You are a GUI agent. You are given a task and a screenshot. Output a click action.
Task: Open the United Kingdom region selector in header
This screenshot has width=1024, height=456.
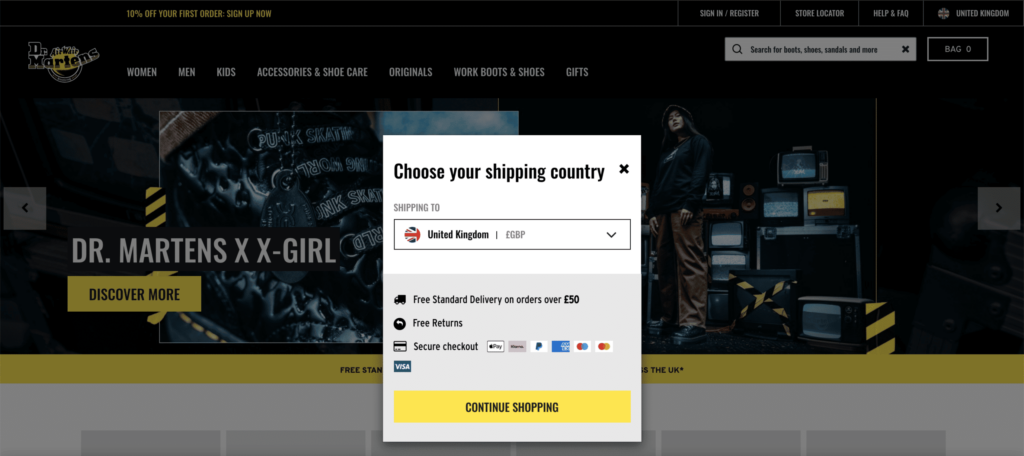coord(974,13)
